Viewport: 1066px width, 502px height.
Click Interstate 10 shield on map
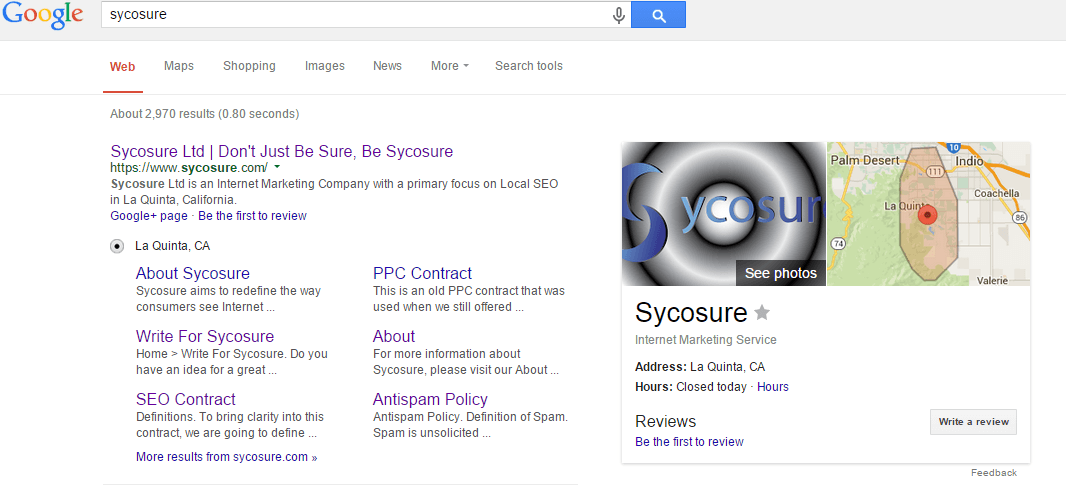click(x=954, y=147)
